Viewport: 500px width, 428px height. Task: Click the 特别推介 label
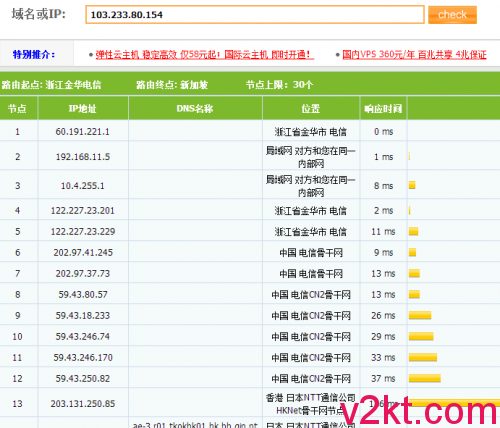coord(34,54)
